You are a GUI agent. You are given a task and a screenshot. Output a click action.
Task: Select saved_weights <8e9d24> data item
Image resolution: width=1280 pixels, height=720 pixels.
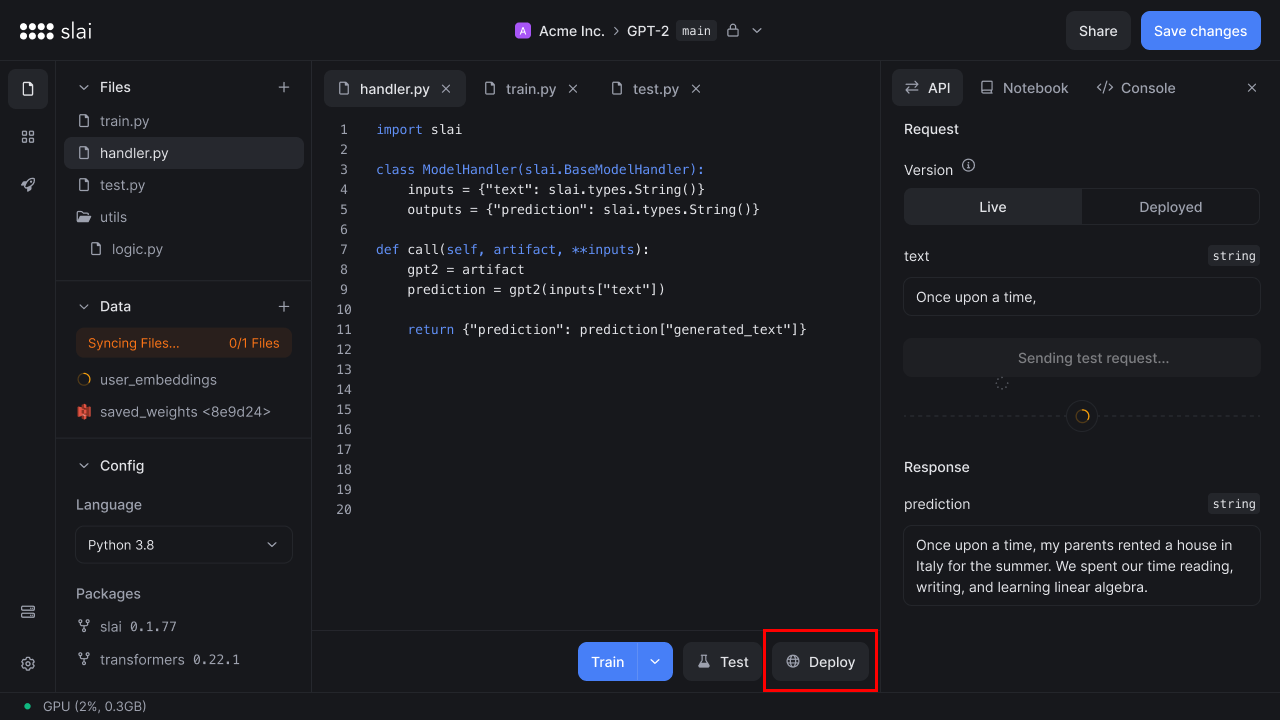pyautogui.click(x=184, y=412)
